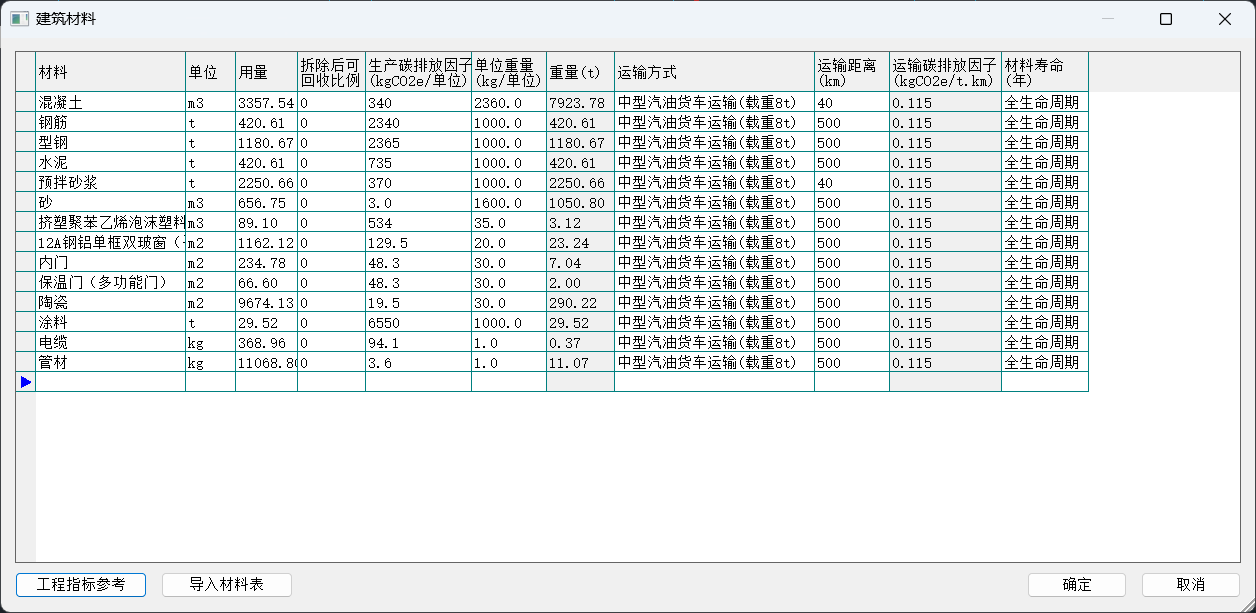Click the 工程指标参考 button
Image resolution: width=1256 pixels, height=613 pixels.
pyautogui.click(x=81, y=585)
